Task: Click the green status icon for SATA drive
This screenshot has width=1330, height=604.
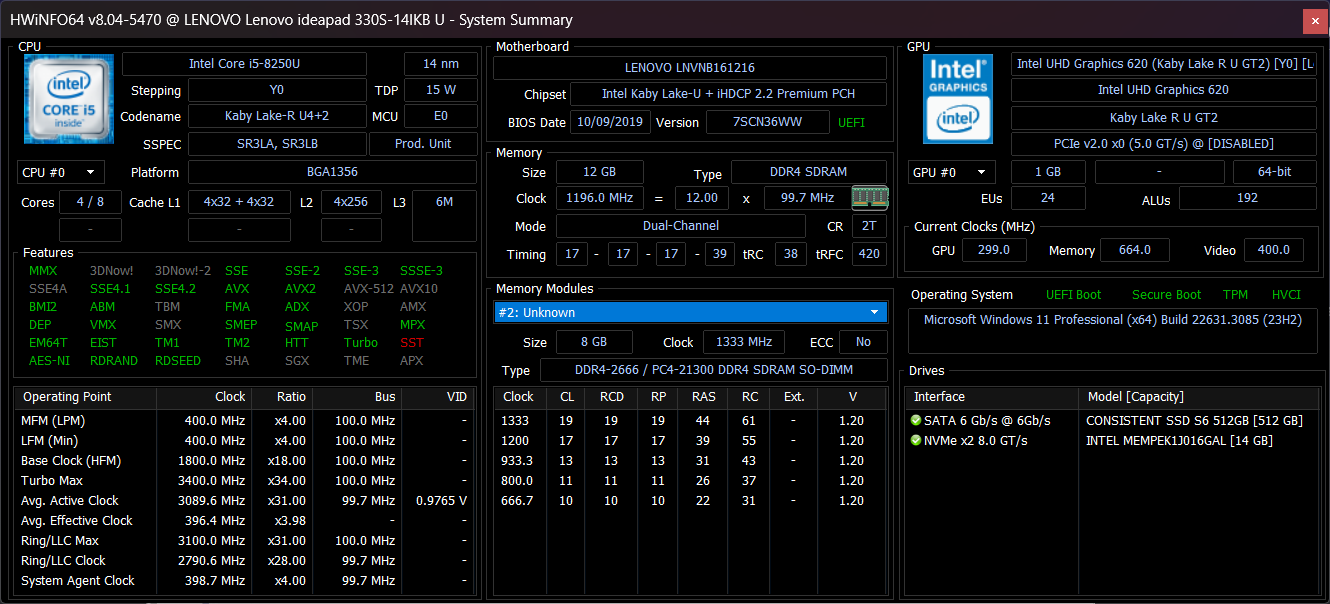Action: click(x=916, y=421)
